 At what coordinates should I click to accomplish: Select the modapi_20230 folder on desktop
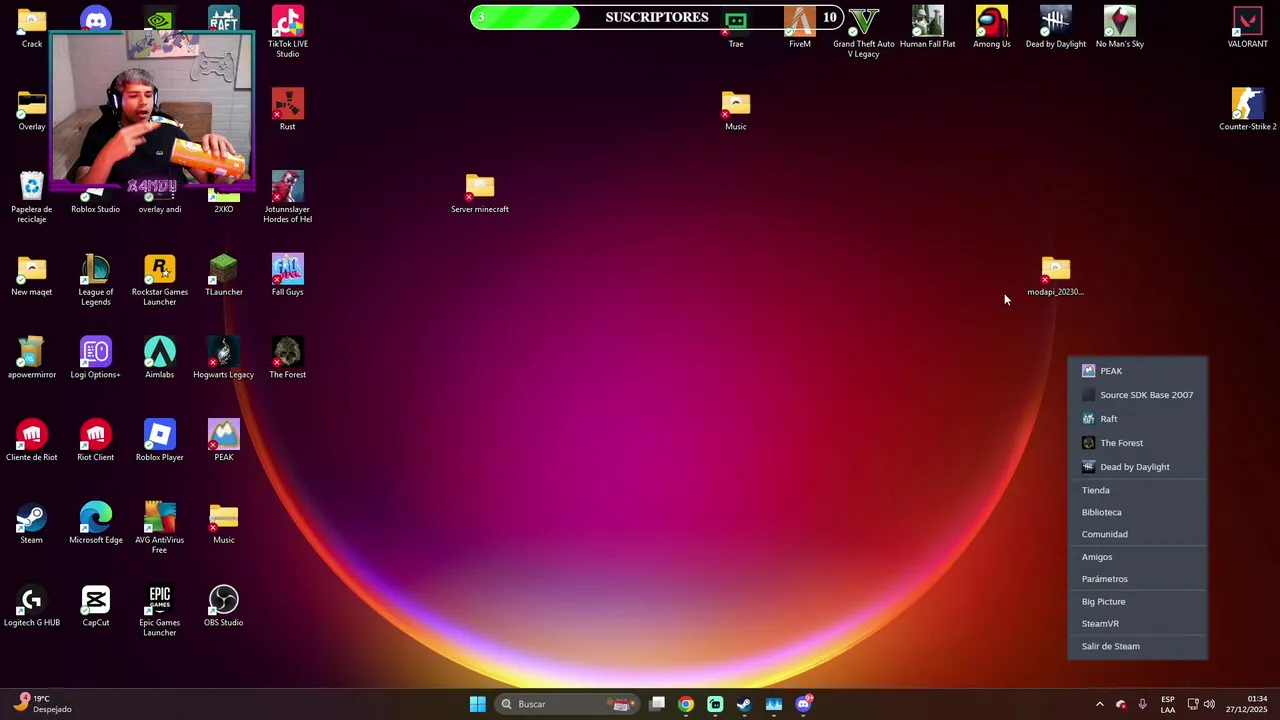pyautogui.click(x=1056, y=275)
